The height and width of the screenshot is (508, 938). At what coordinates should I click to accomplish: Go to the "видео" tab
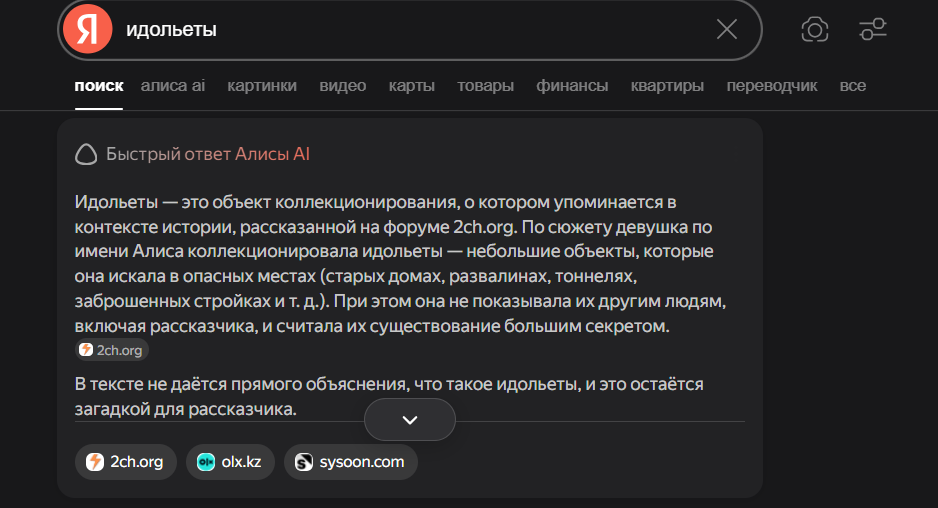click(x=343, y=86)
